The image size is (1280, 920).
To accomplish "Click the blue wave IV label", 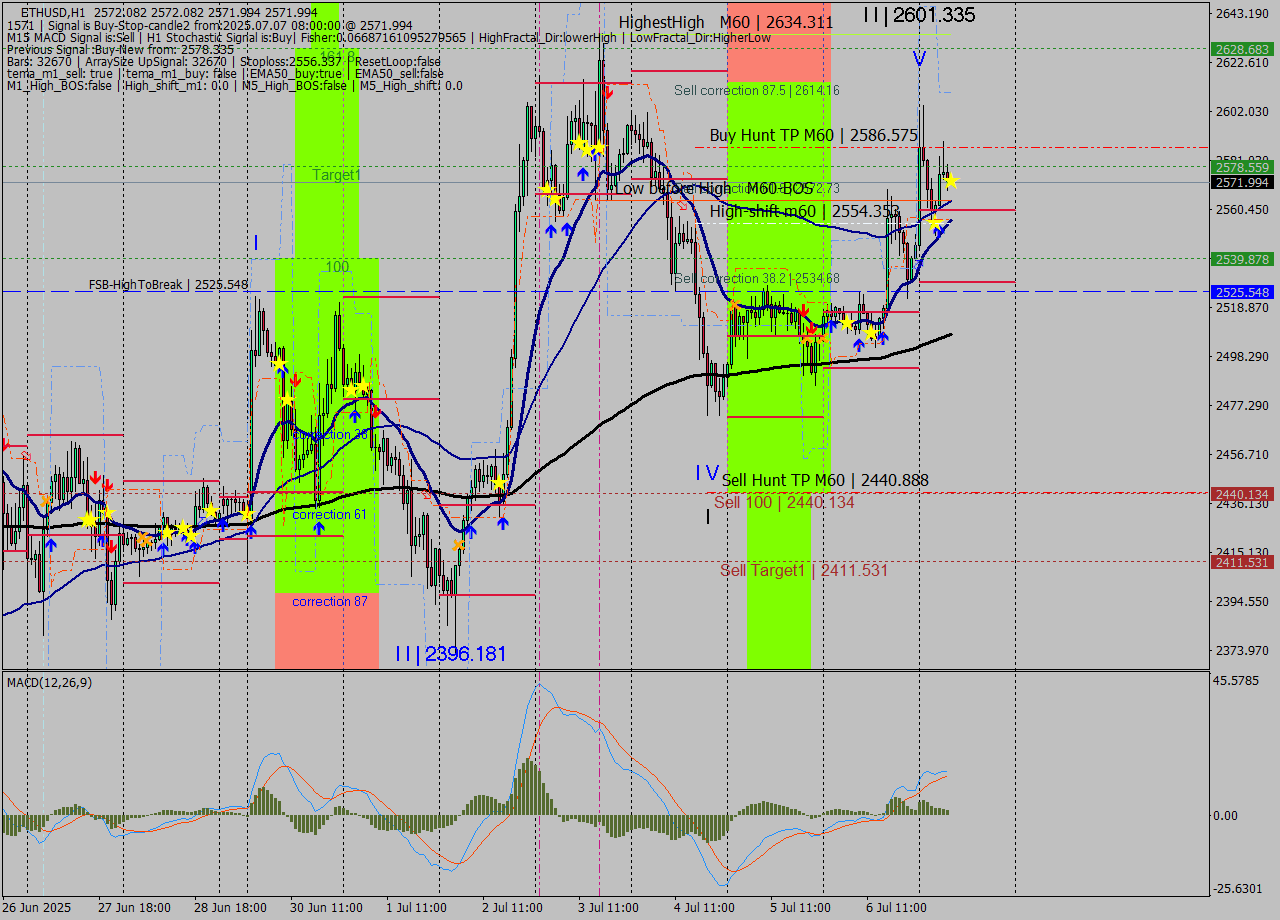I will point(707,472).
